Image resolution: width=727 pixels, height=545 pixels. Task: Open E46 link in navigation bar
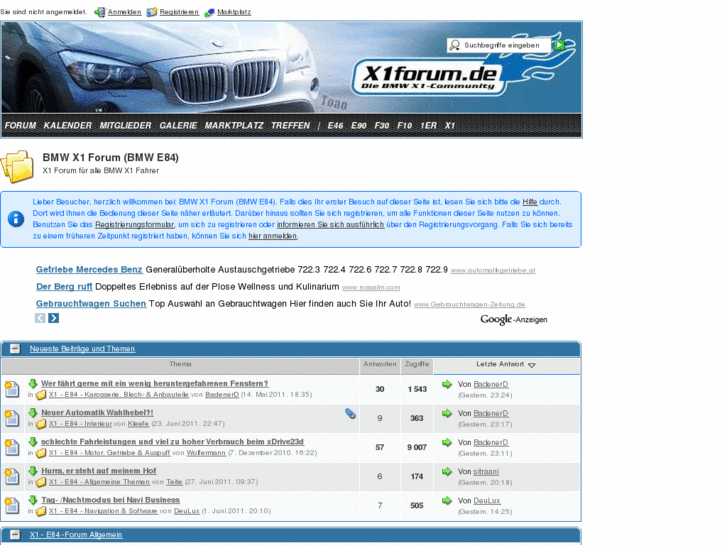[x=335, y=126]
